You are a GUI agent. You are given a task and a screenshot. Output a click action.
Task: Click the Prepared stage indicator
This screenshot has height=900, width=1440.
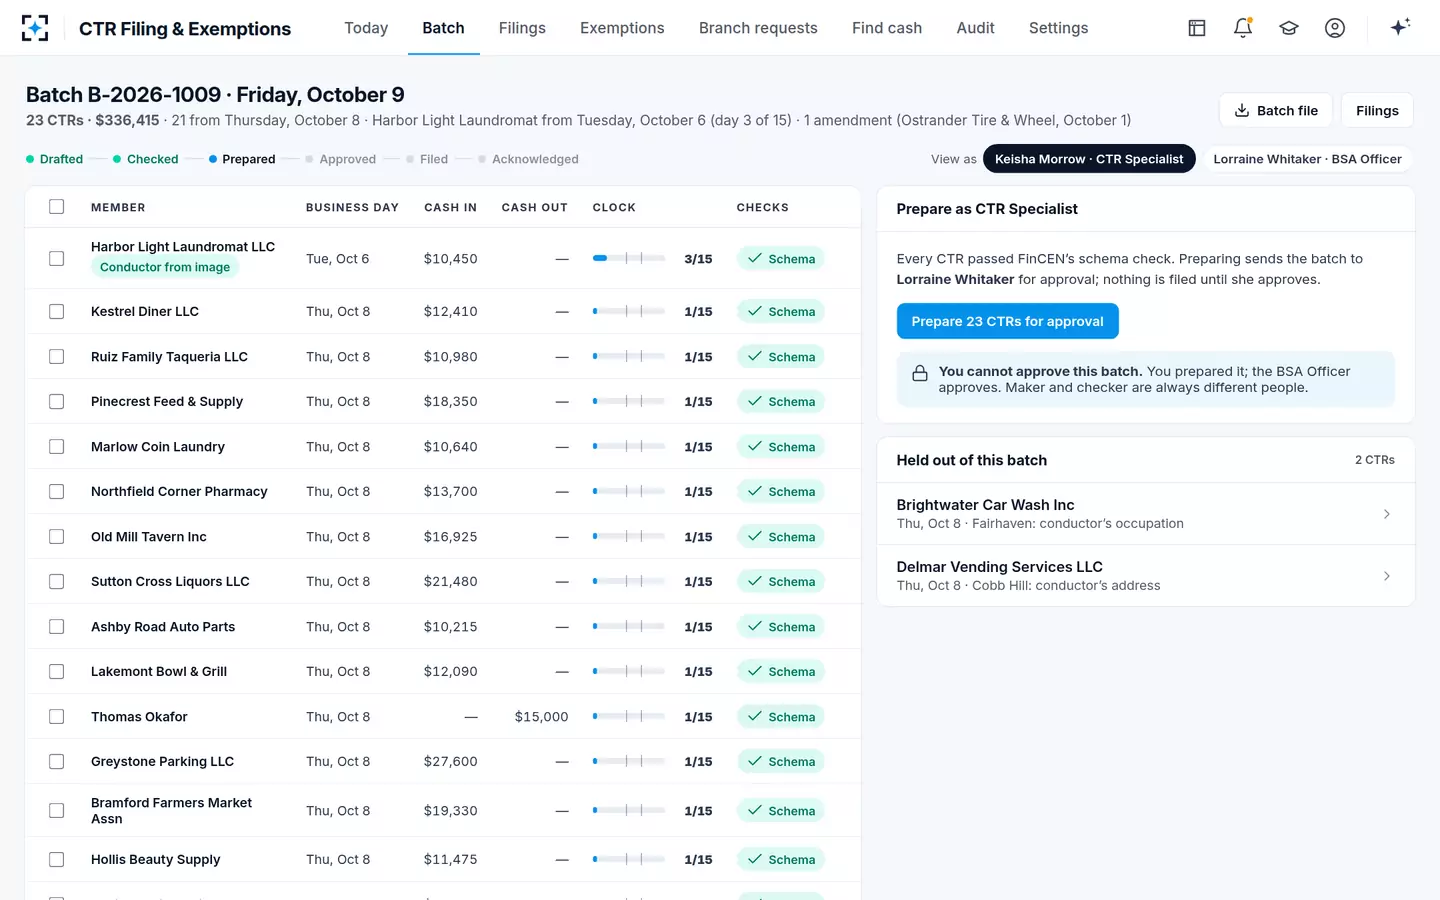coord(242,159)
